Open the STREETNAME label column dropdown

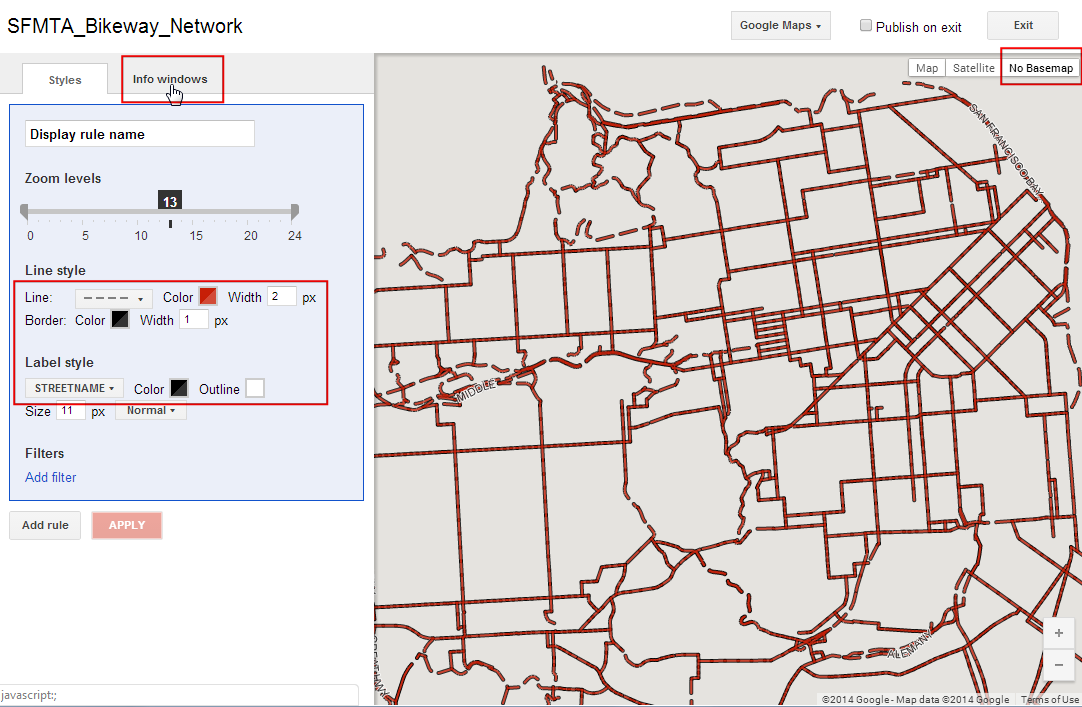(x=75, y=388)
